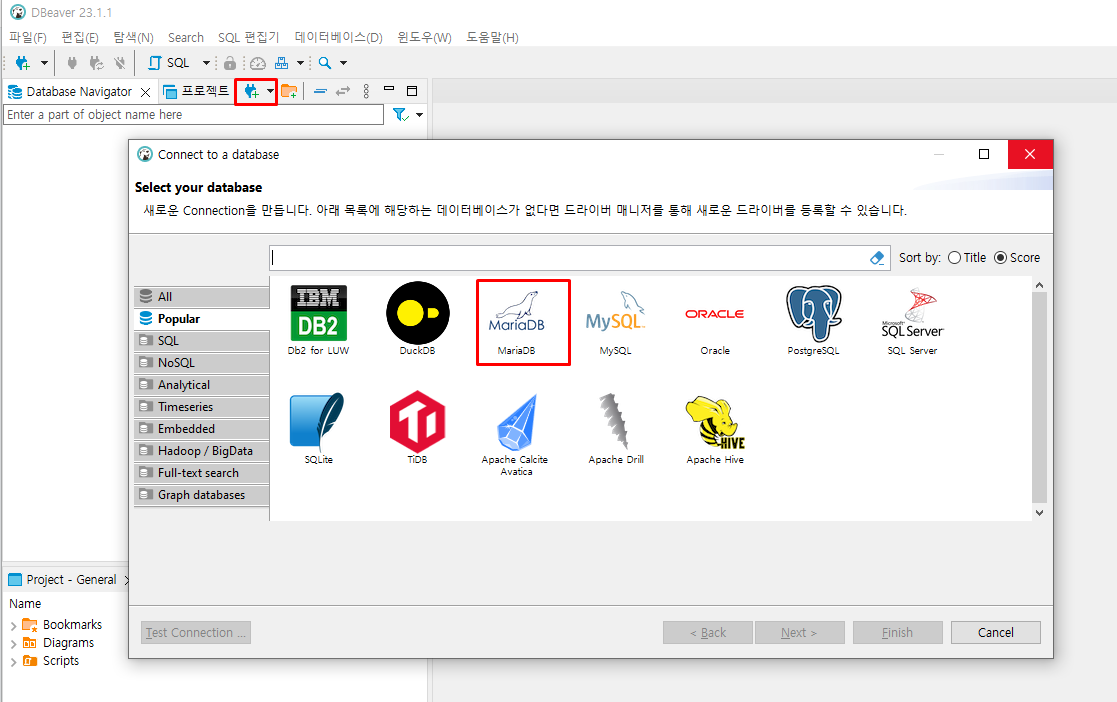Image resolution: width=1117 pixels, height=702 pixels.
Task: Clear the database search field with eraser icon
Action: [877, 258]
